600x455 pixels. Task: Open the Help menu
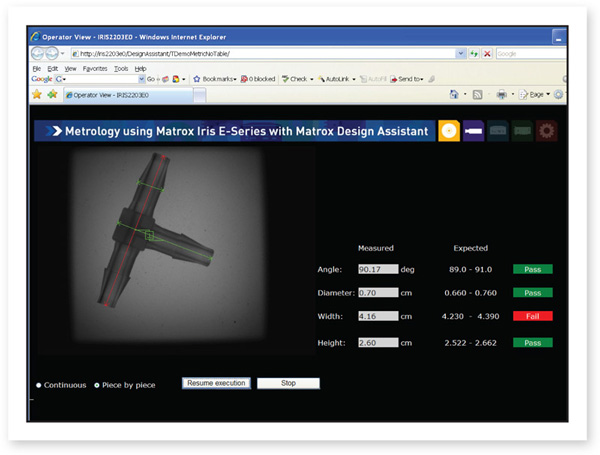[140, 68]
